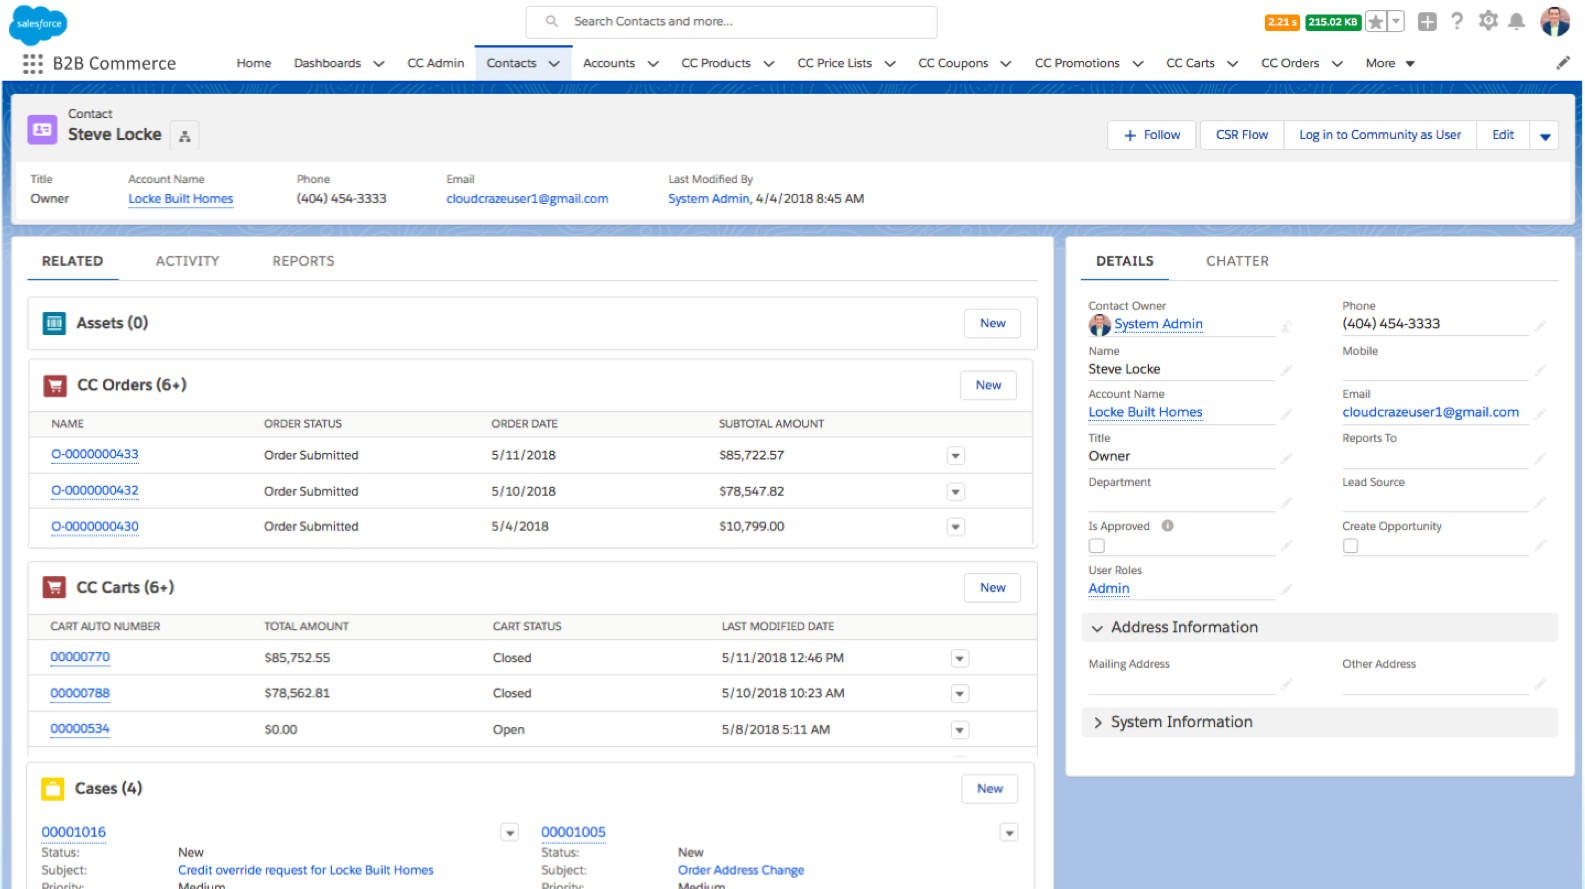Edit the Title field pencil icon

tap(1286, 458)
